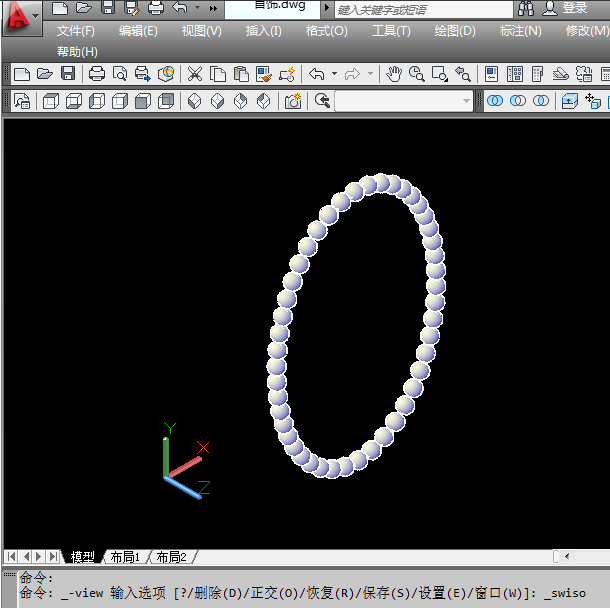The width and height of the screenshot is (610, 608).
Task: Expand the undo history dropdown arrow
Action: 334,74
